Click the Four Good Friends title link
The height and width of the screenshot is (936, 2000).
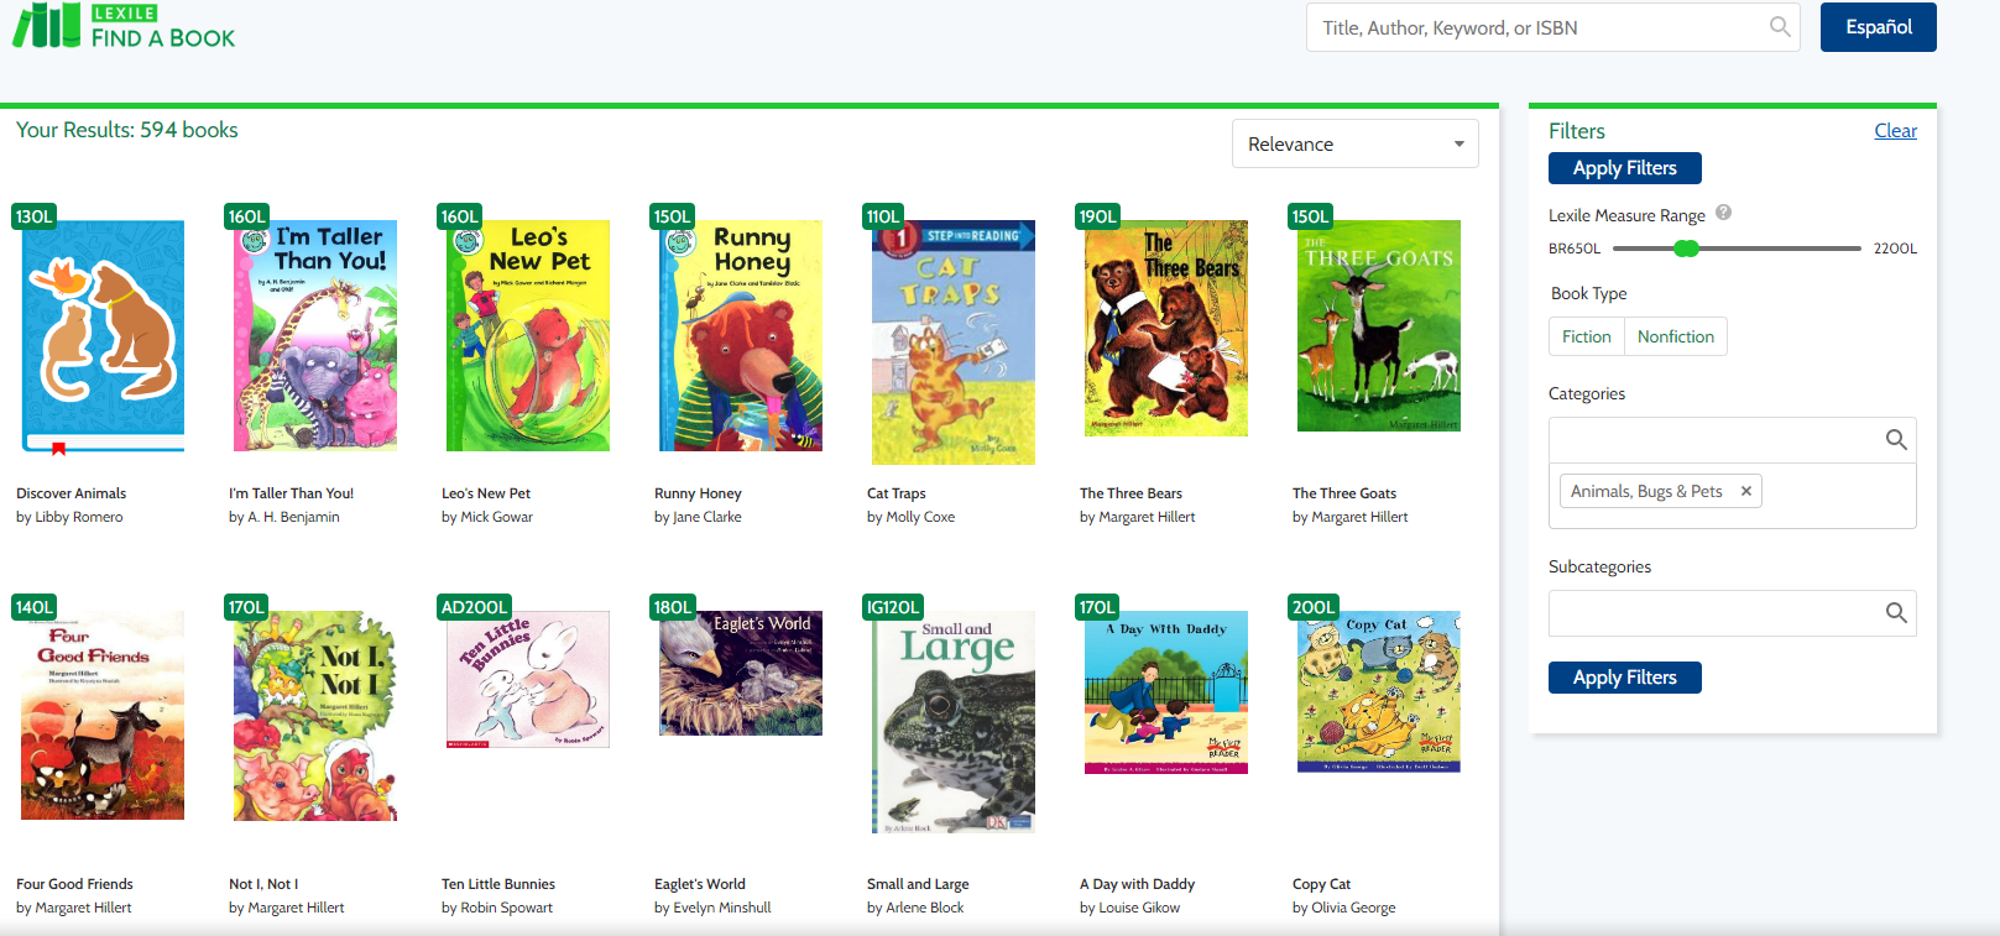[x=74, y=884]
